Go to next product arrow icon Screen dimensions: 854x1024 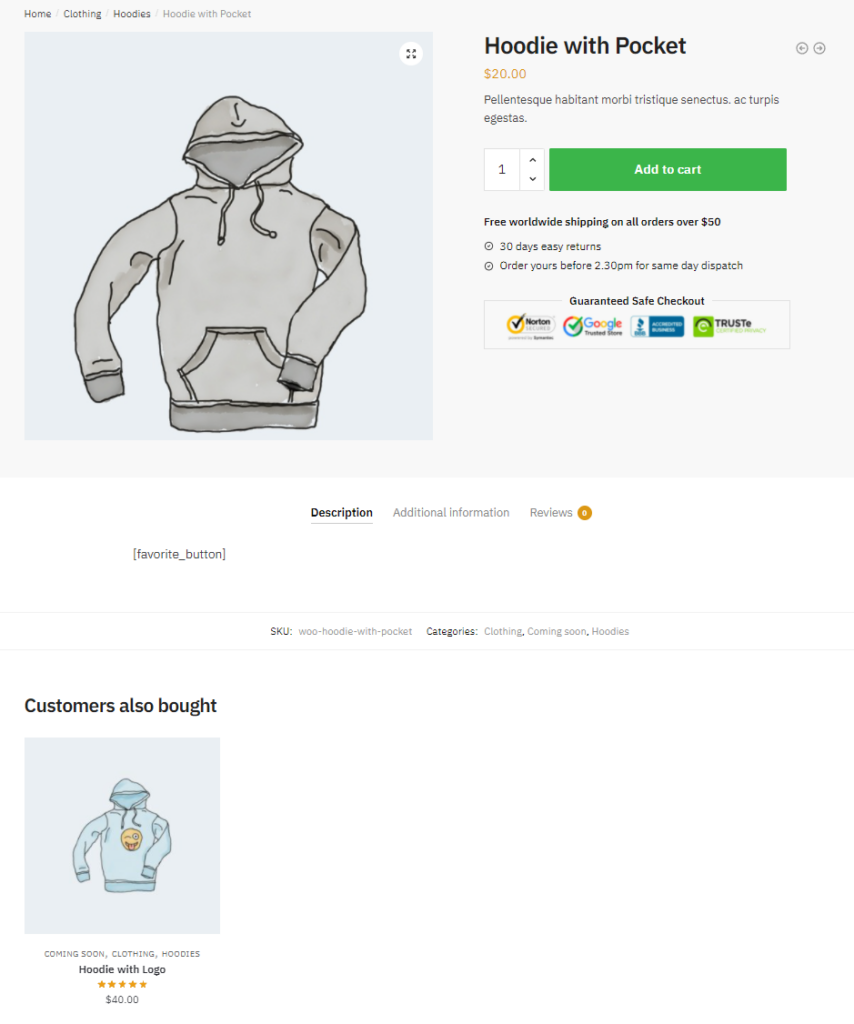tap(819, 48)
